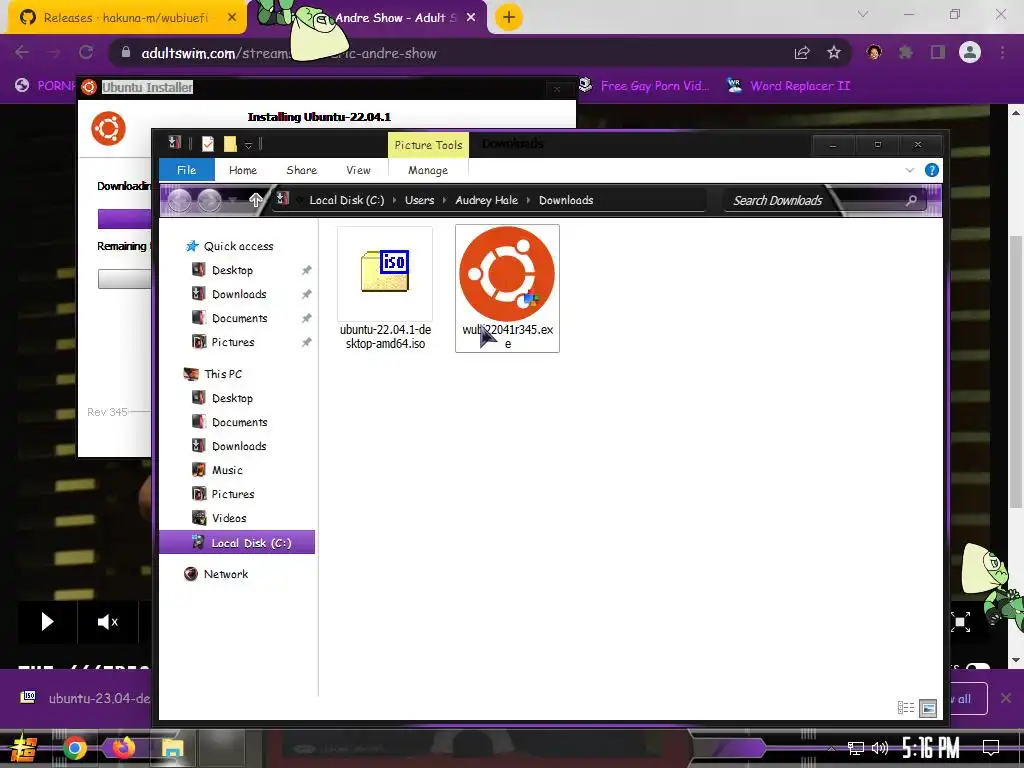Open Chrome three-dot menu
1024x768 pixels.
point(1002,52)
